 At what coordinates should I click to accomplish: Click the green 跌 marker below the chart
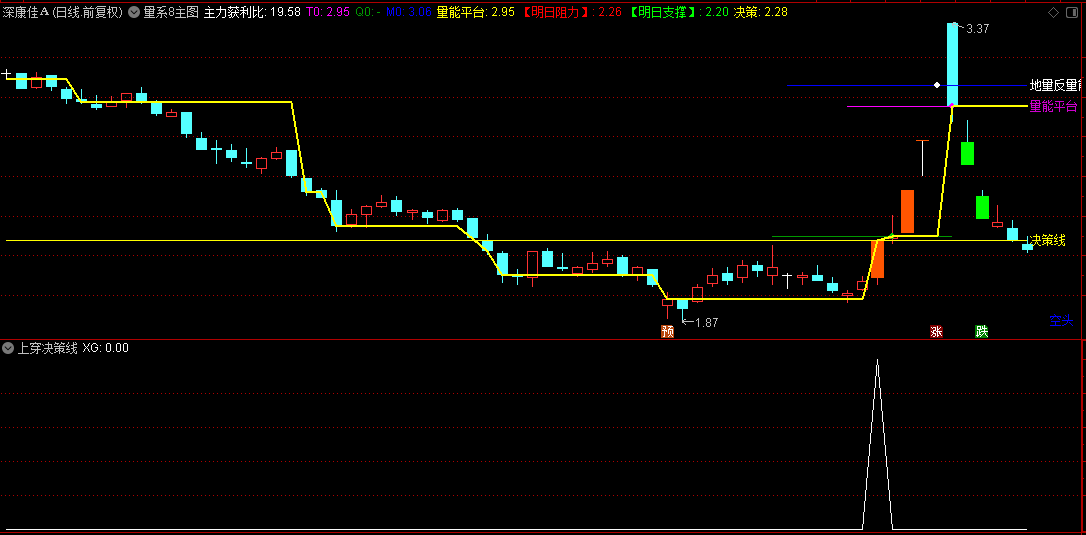982,331
